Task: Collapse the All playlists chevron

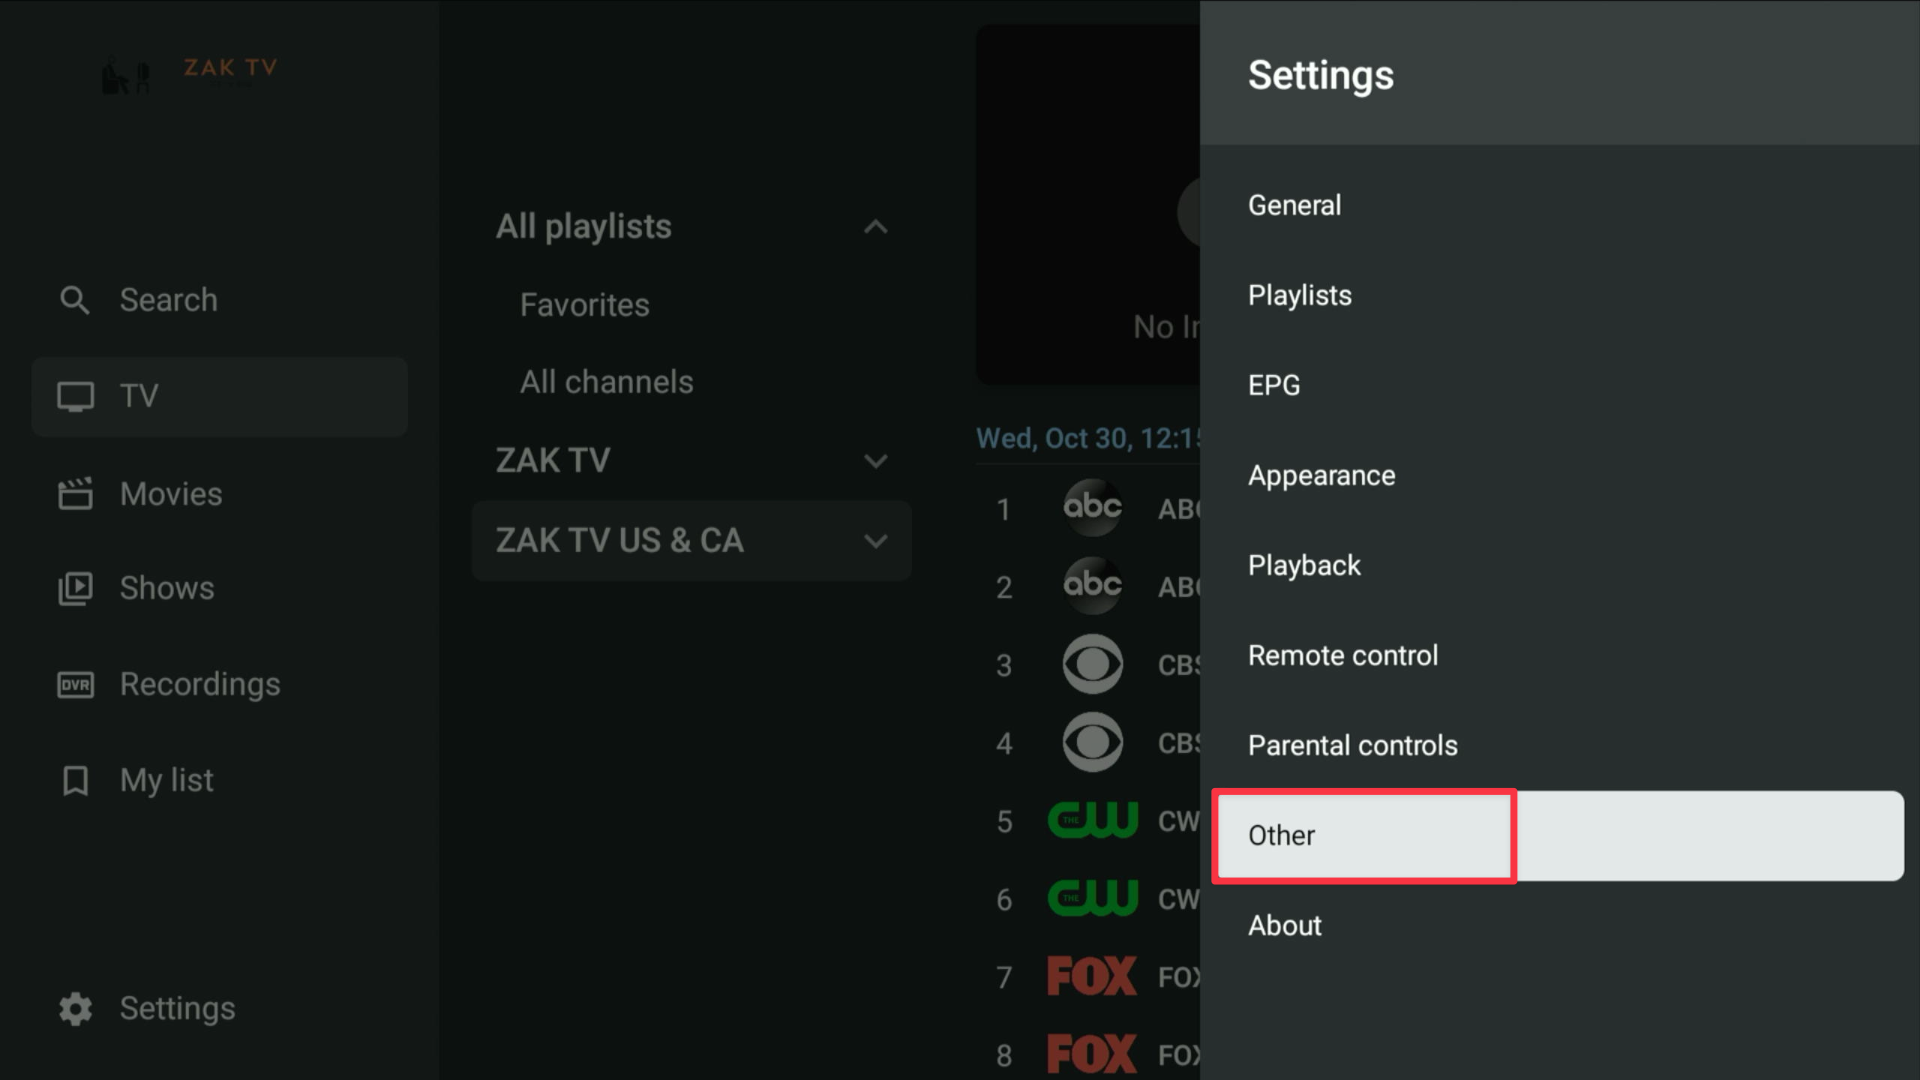Action: click(875, 227)
